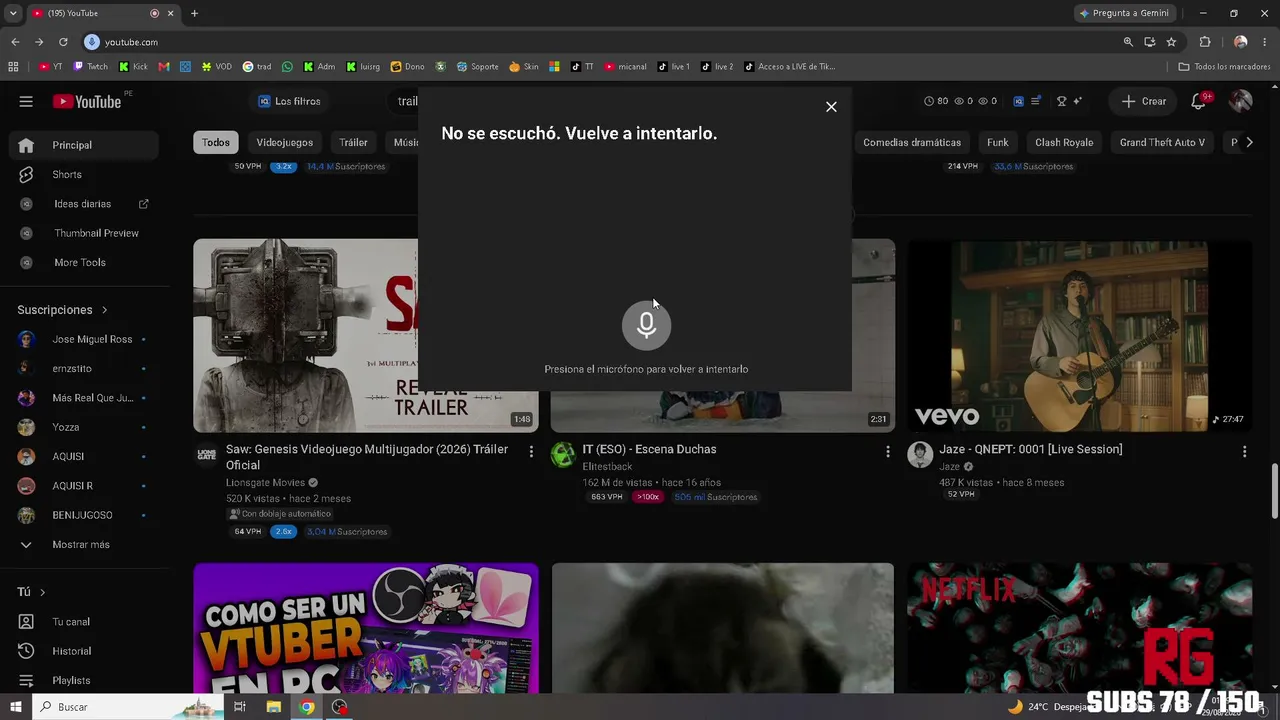Image resolution: width=1280 pixels, height=720 pixels.
Task: Select the Todos filter chip
Action: pyautogui.click(x=216, y=142)
